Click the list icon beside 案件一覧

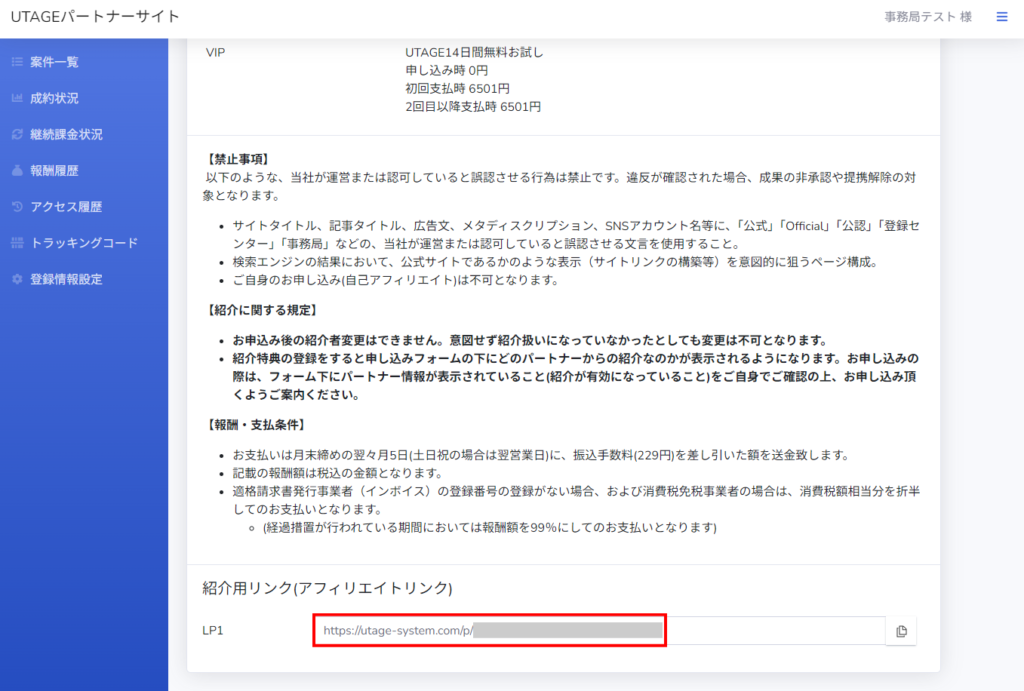pyautogui.click(x=16, y=62)
